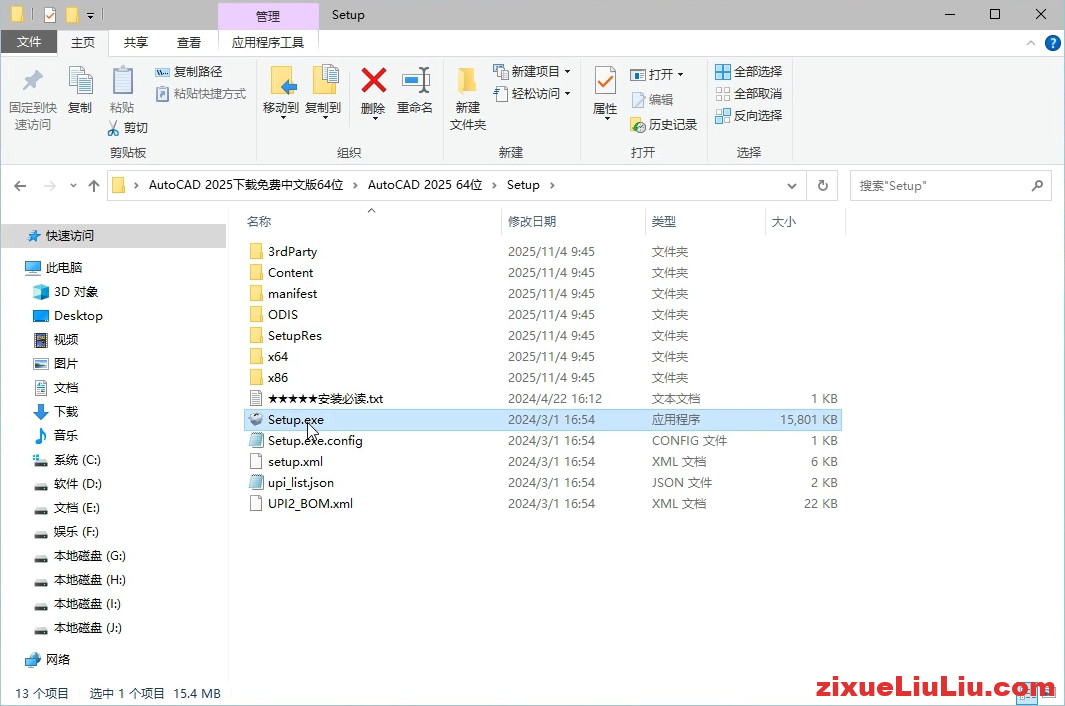Click the 全部选择 select all button
The width and height of the screenshot is (1065, 706).
(x=750, y=71)
